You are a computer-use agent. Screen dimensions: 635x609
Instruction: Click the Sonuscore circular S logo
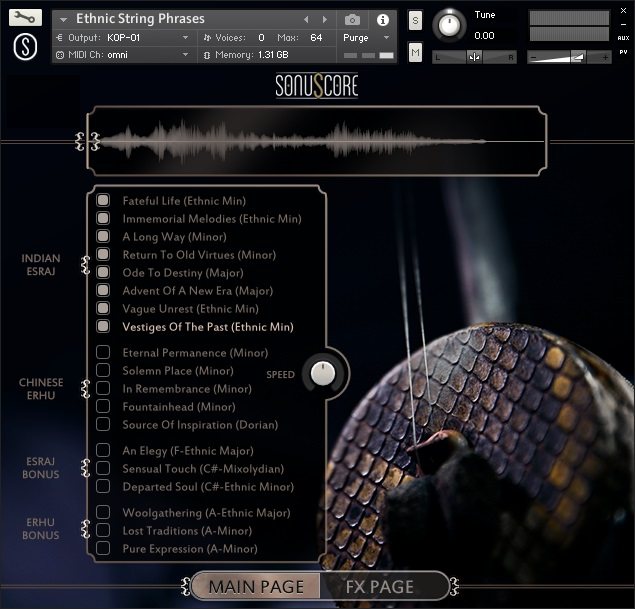[25, 47]
